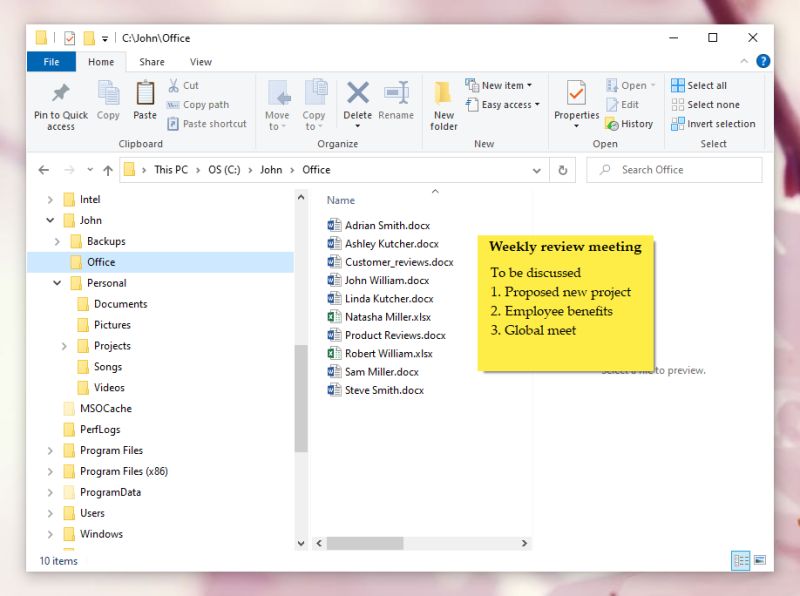This screenshot has height=596, width=800.
Task: Open the Easy access dropdown
Action: coord(537,105)
